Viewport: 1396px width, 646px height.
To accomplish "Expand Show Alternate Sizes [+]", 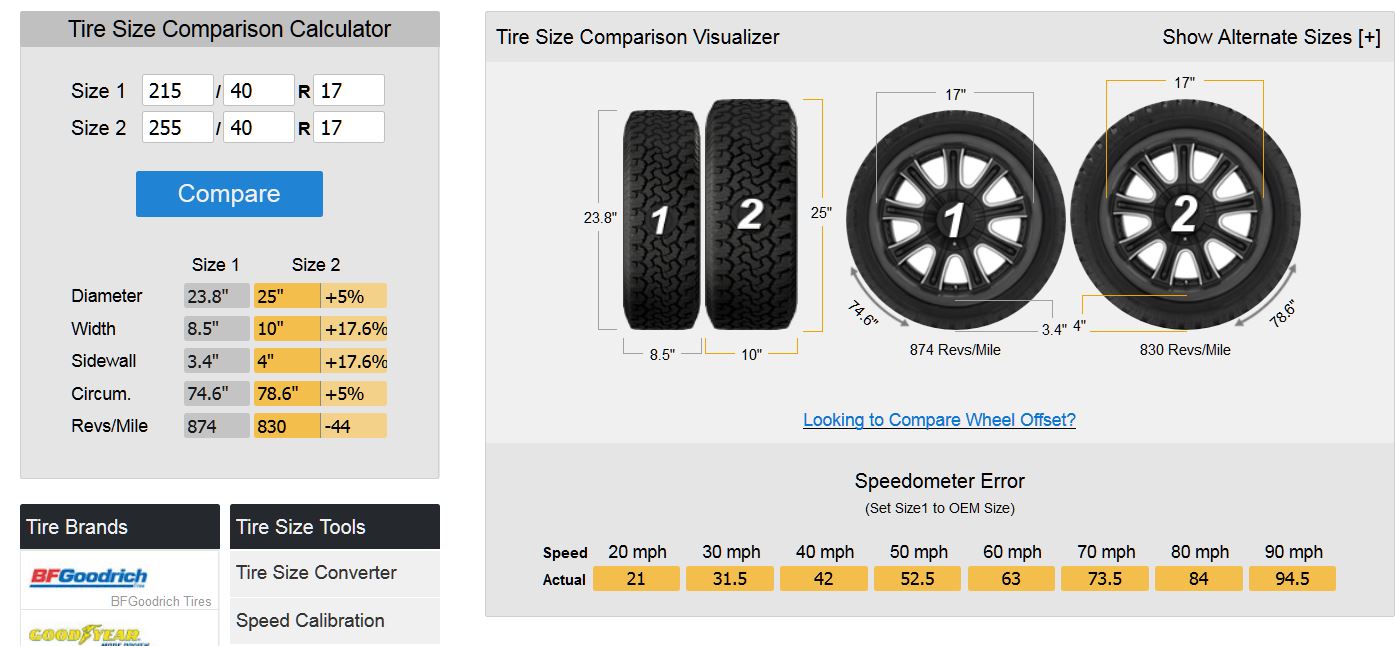I will 1271,37.
